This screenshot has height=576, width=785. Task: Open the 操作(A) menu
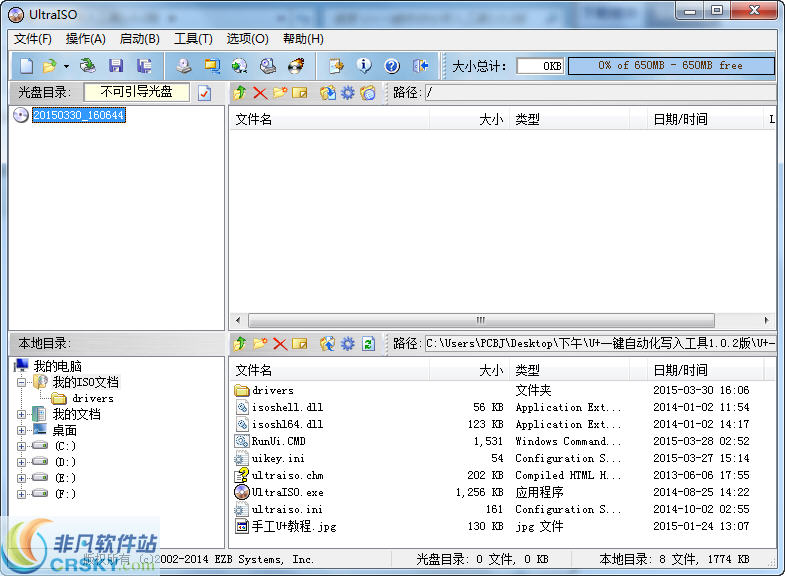(x=86, y=39)
